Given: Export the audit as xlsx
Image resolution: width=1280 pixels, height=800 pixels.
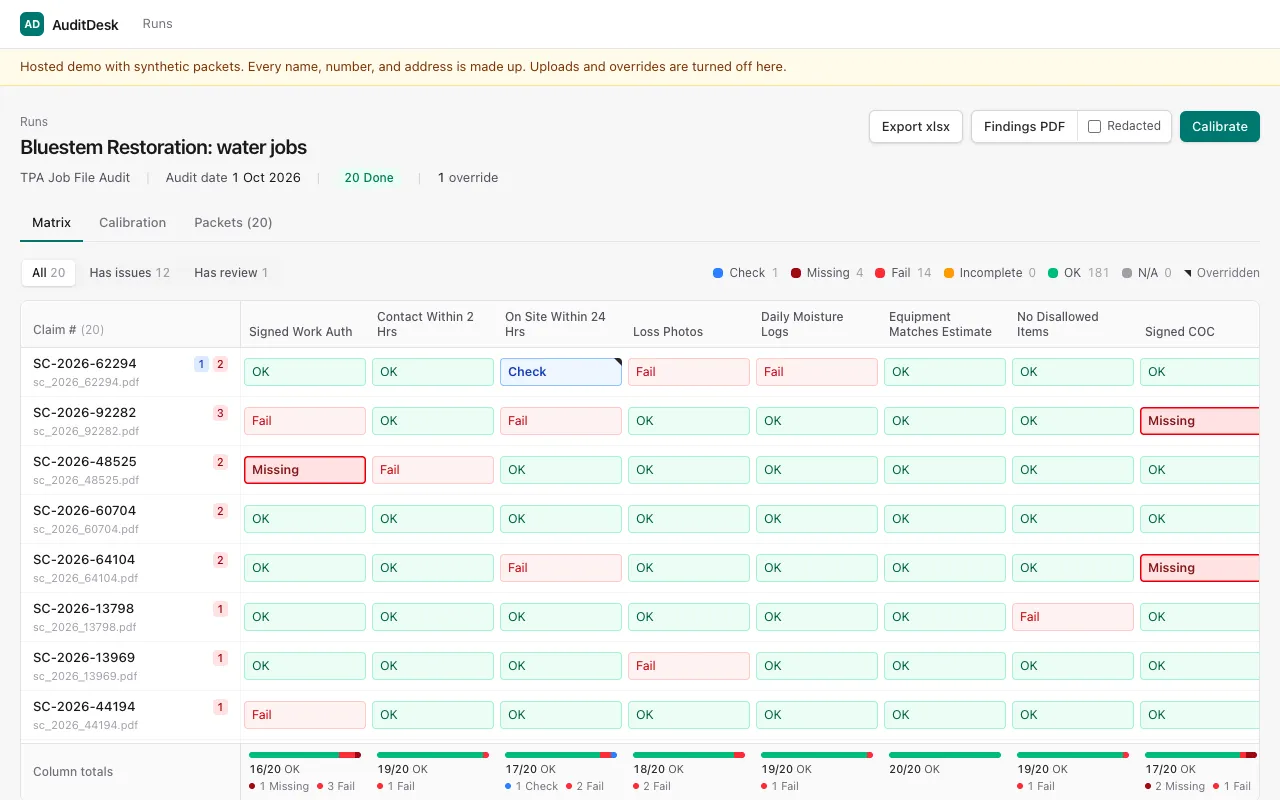Looking at the screenshot, I should click(916, 127).
